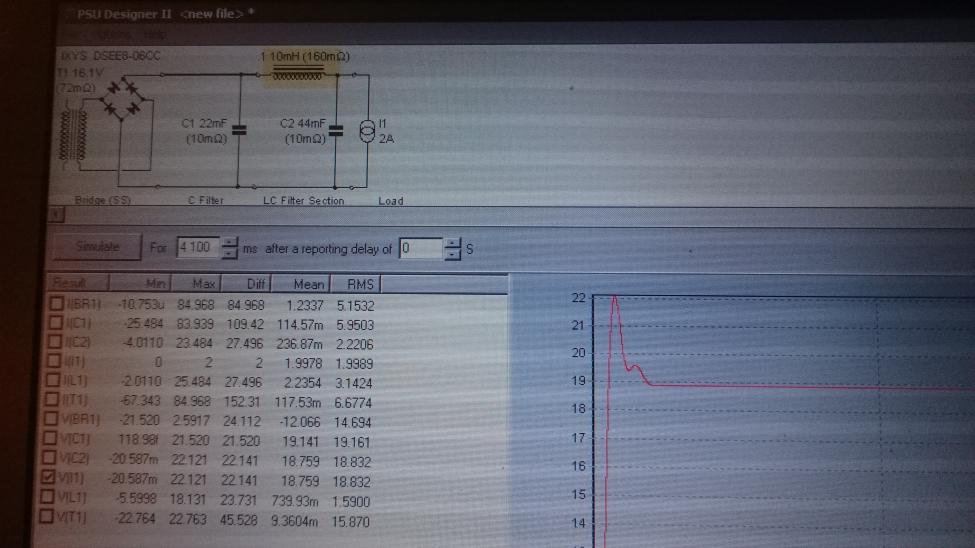This screenshot has height=548, width=975.
Task: Click the V(I1) mean value 18.759
Action: pyautogui.click(x=300, y=481)
